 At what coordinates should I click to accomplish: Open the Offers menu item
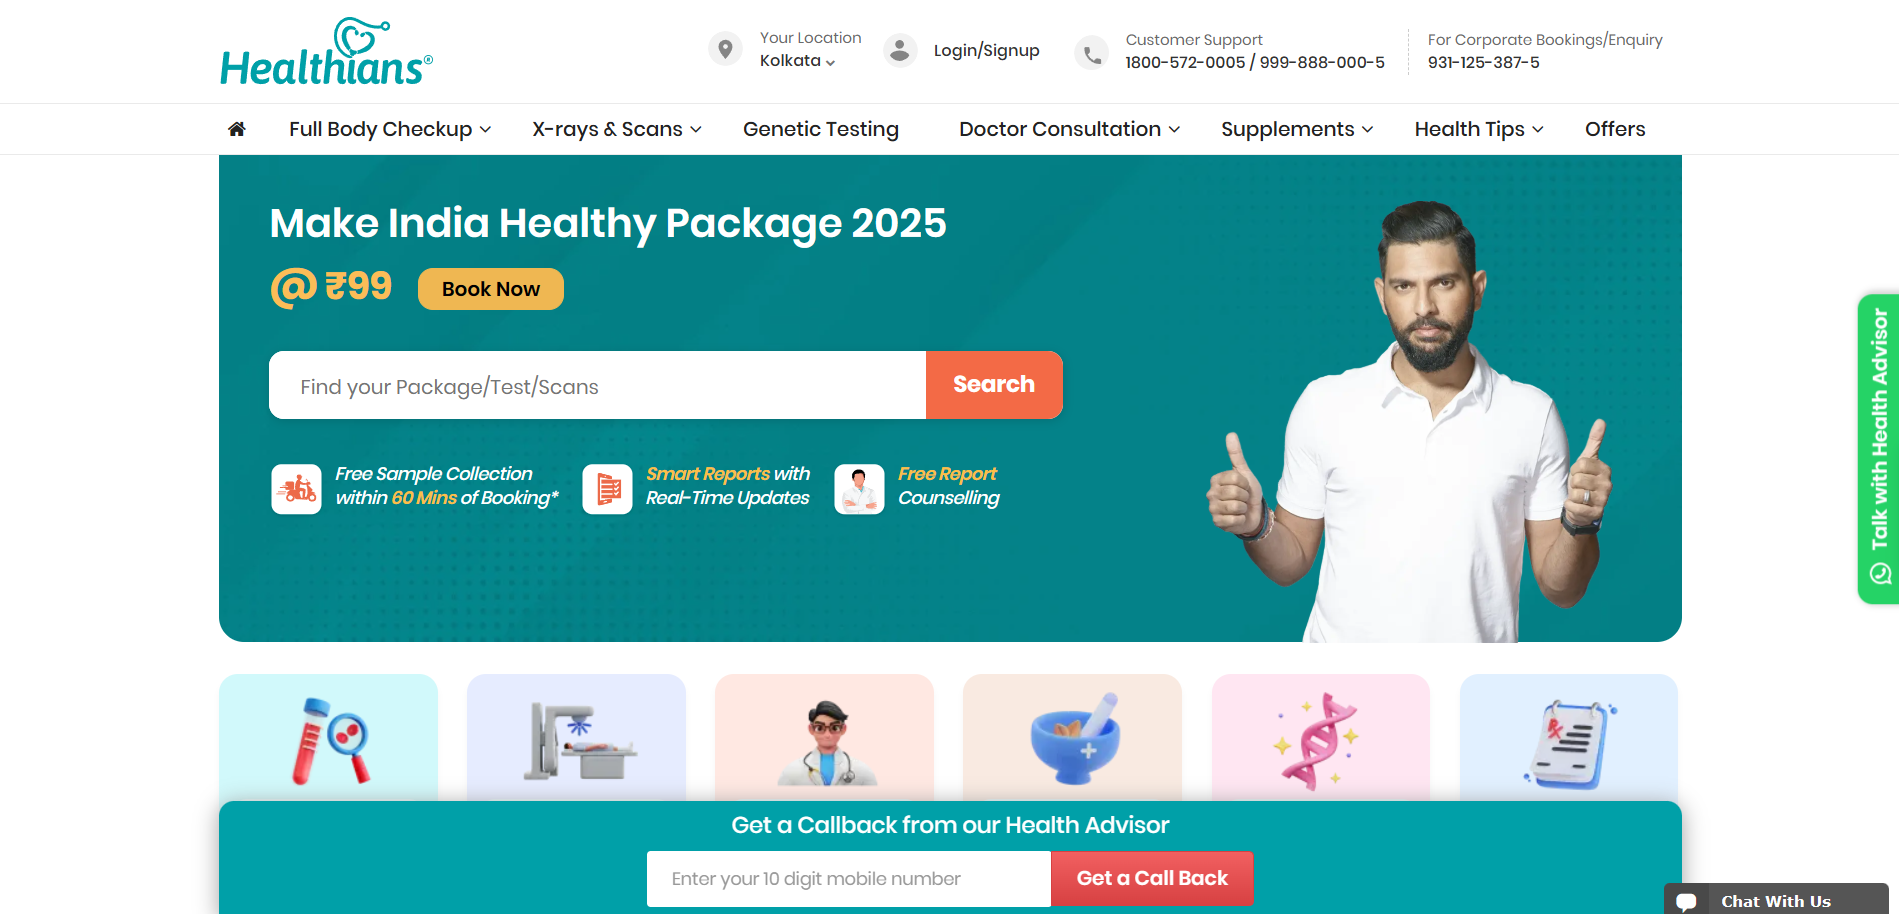point(1615,129)
